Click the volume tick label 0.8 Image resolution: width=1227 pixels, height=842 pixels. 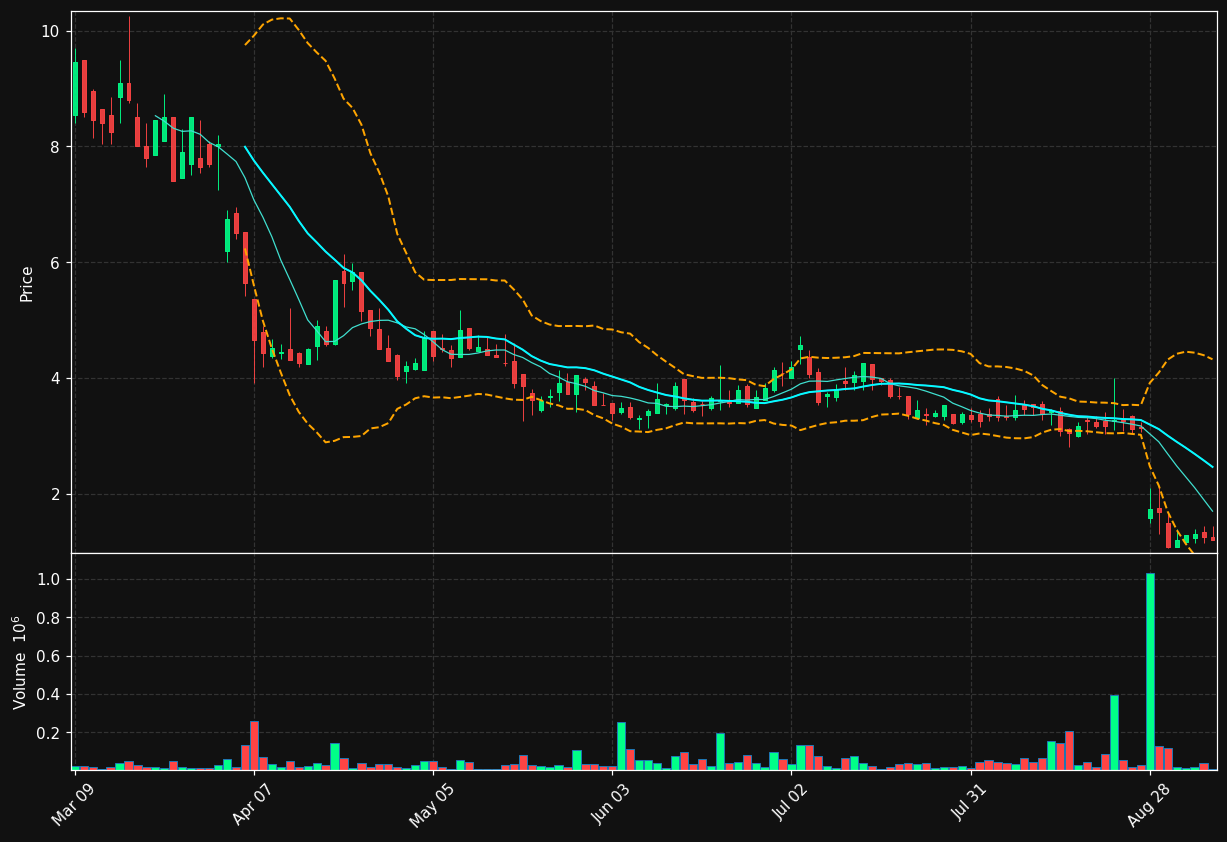click(48, 618)
